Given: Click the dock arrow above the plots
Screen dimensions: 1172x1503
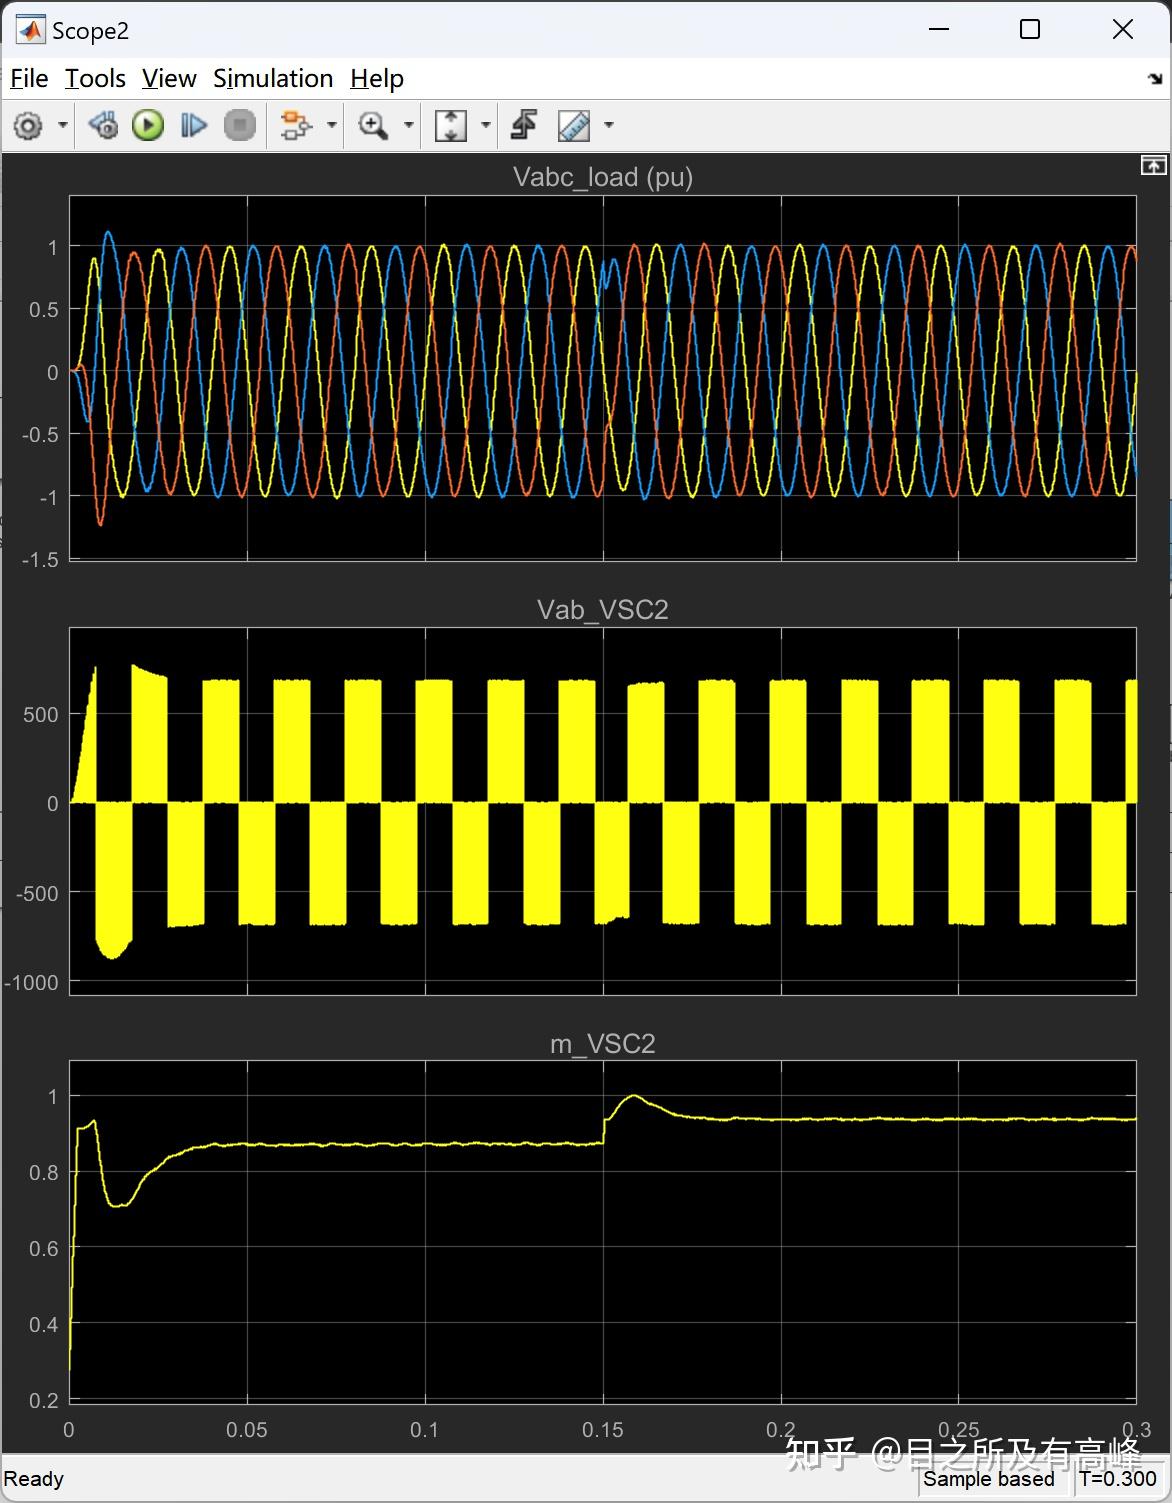Looking at the screenshot, I should coord(1152,163).
